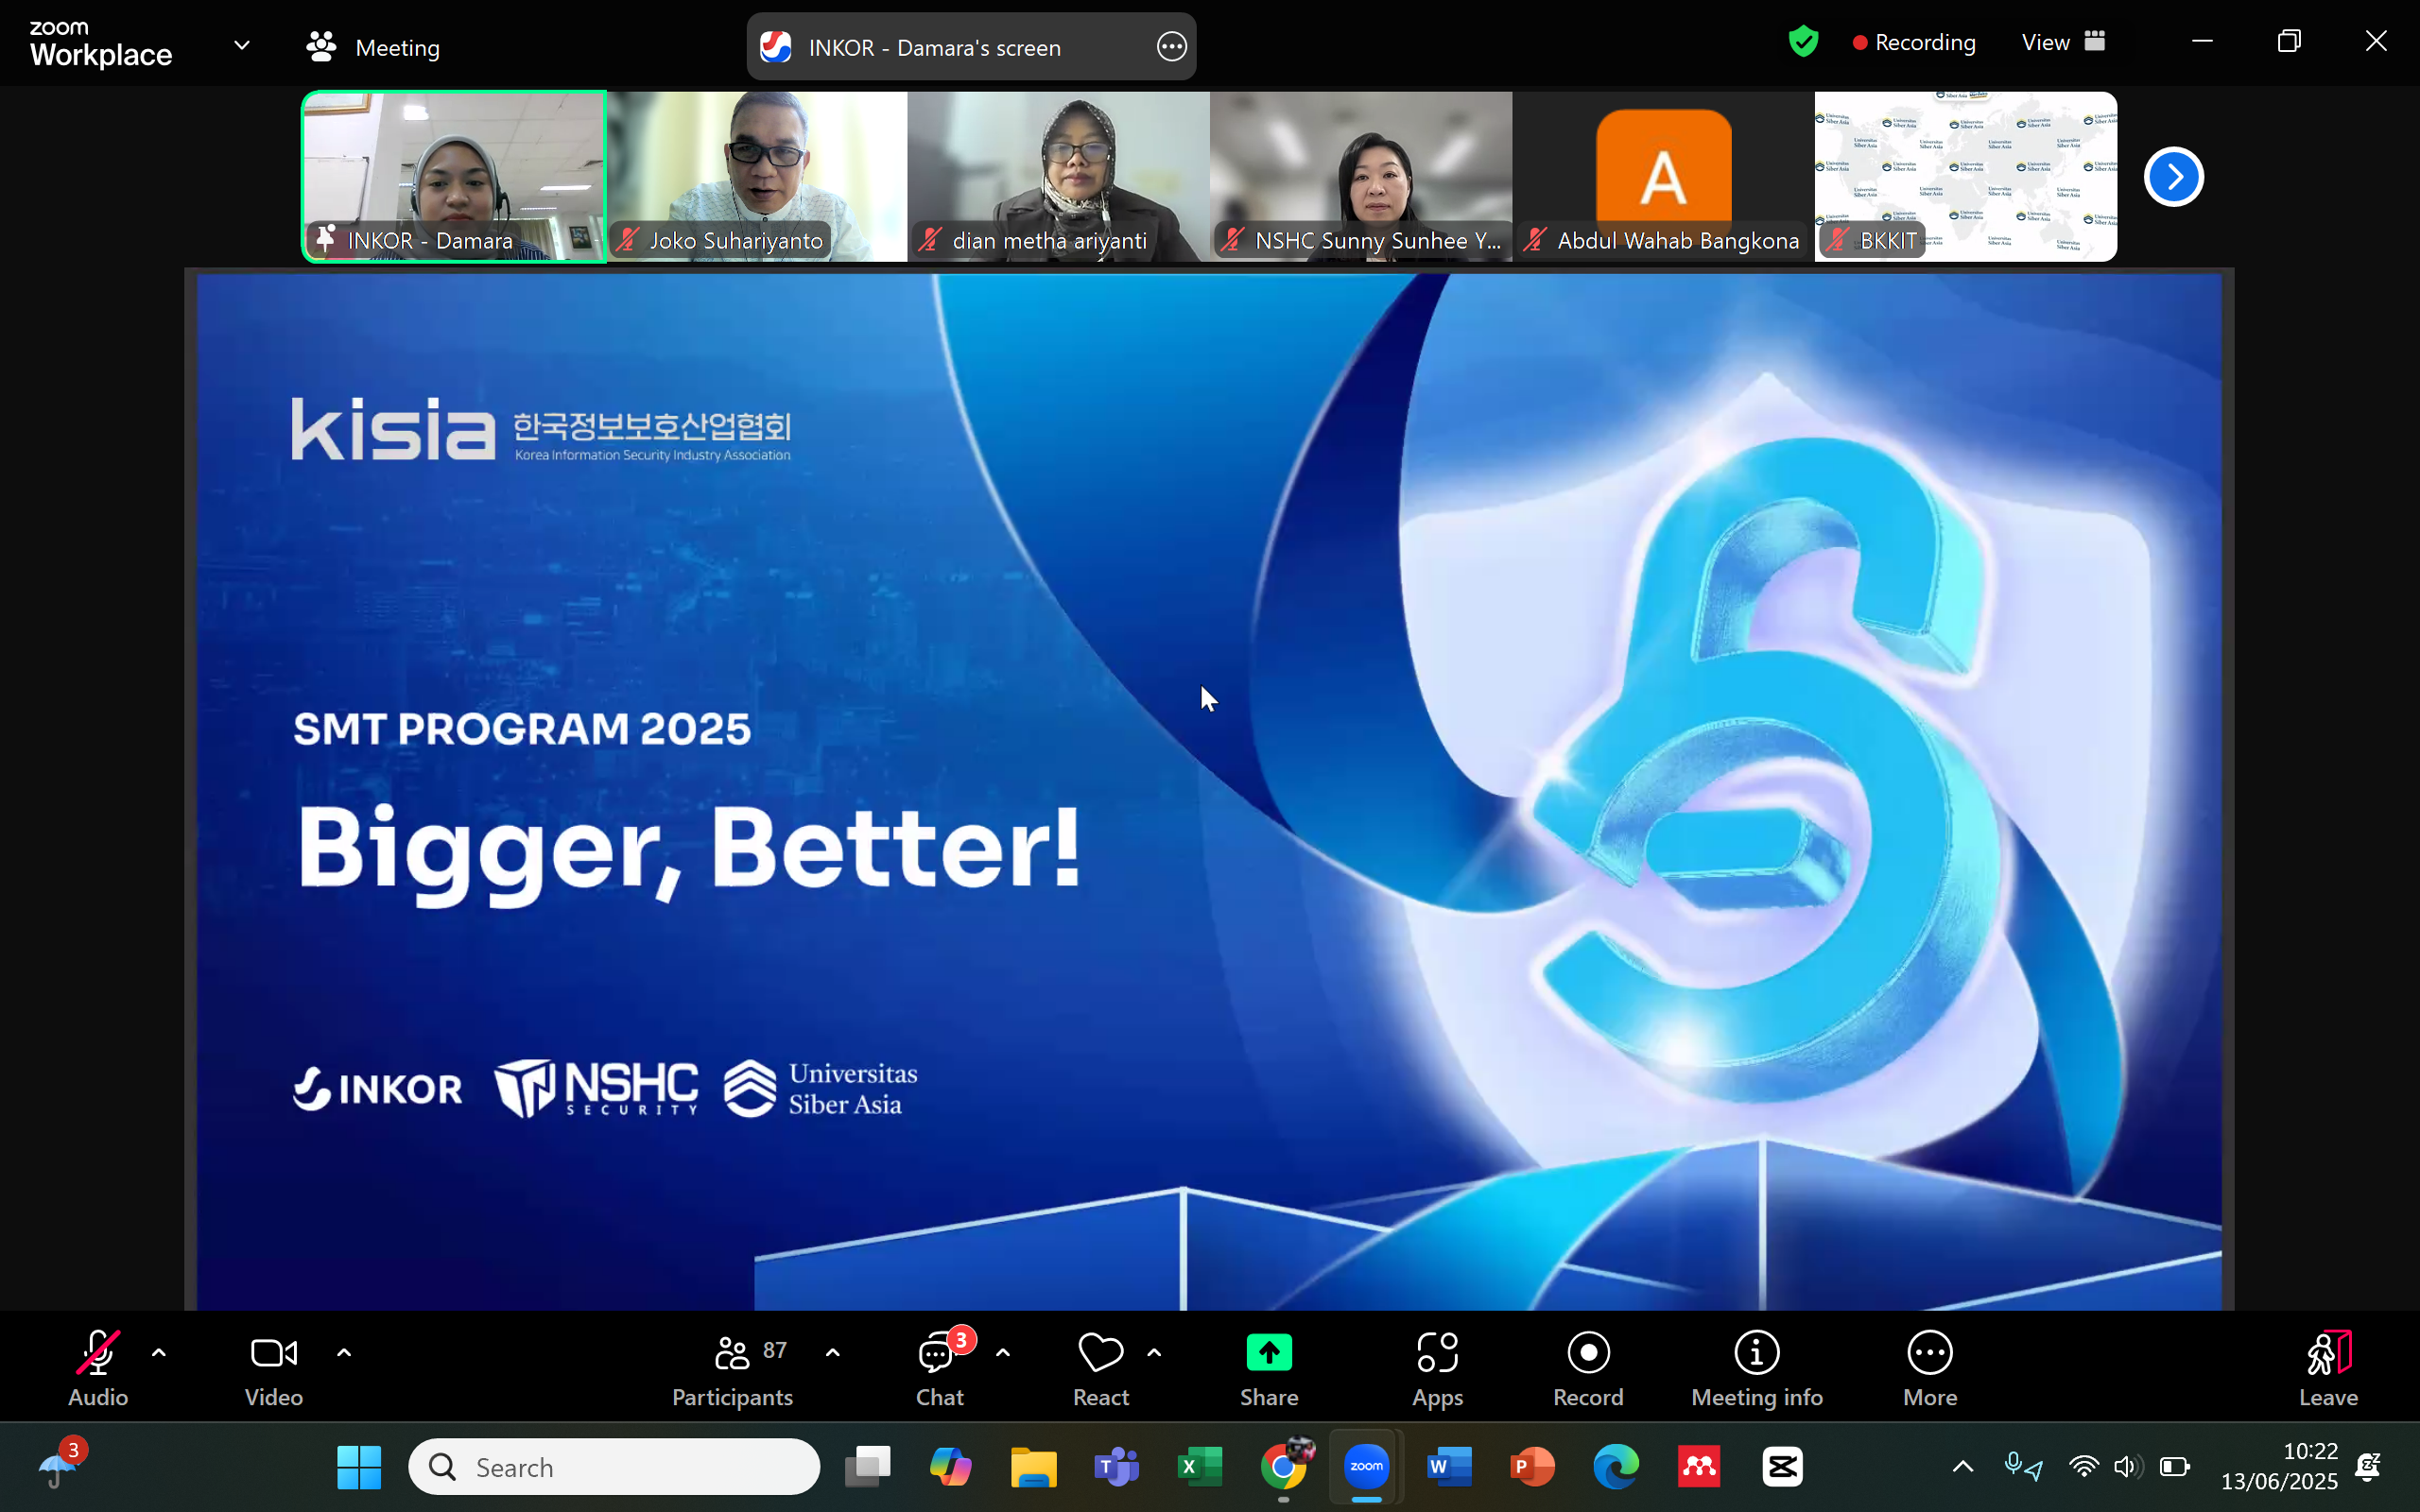Click the Zoom icon in taskbar
Screen dimensions: 2420x1512
click(x=1366, y=1467)
